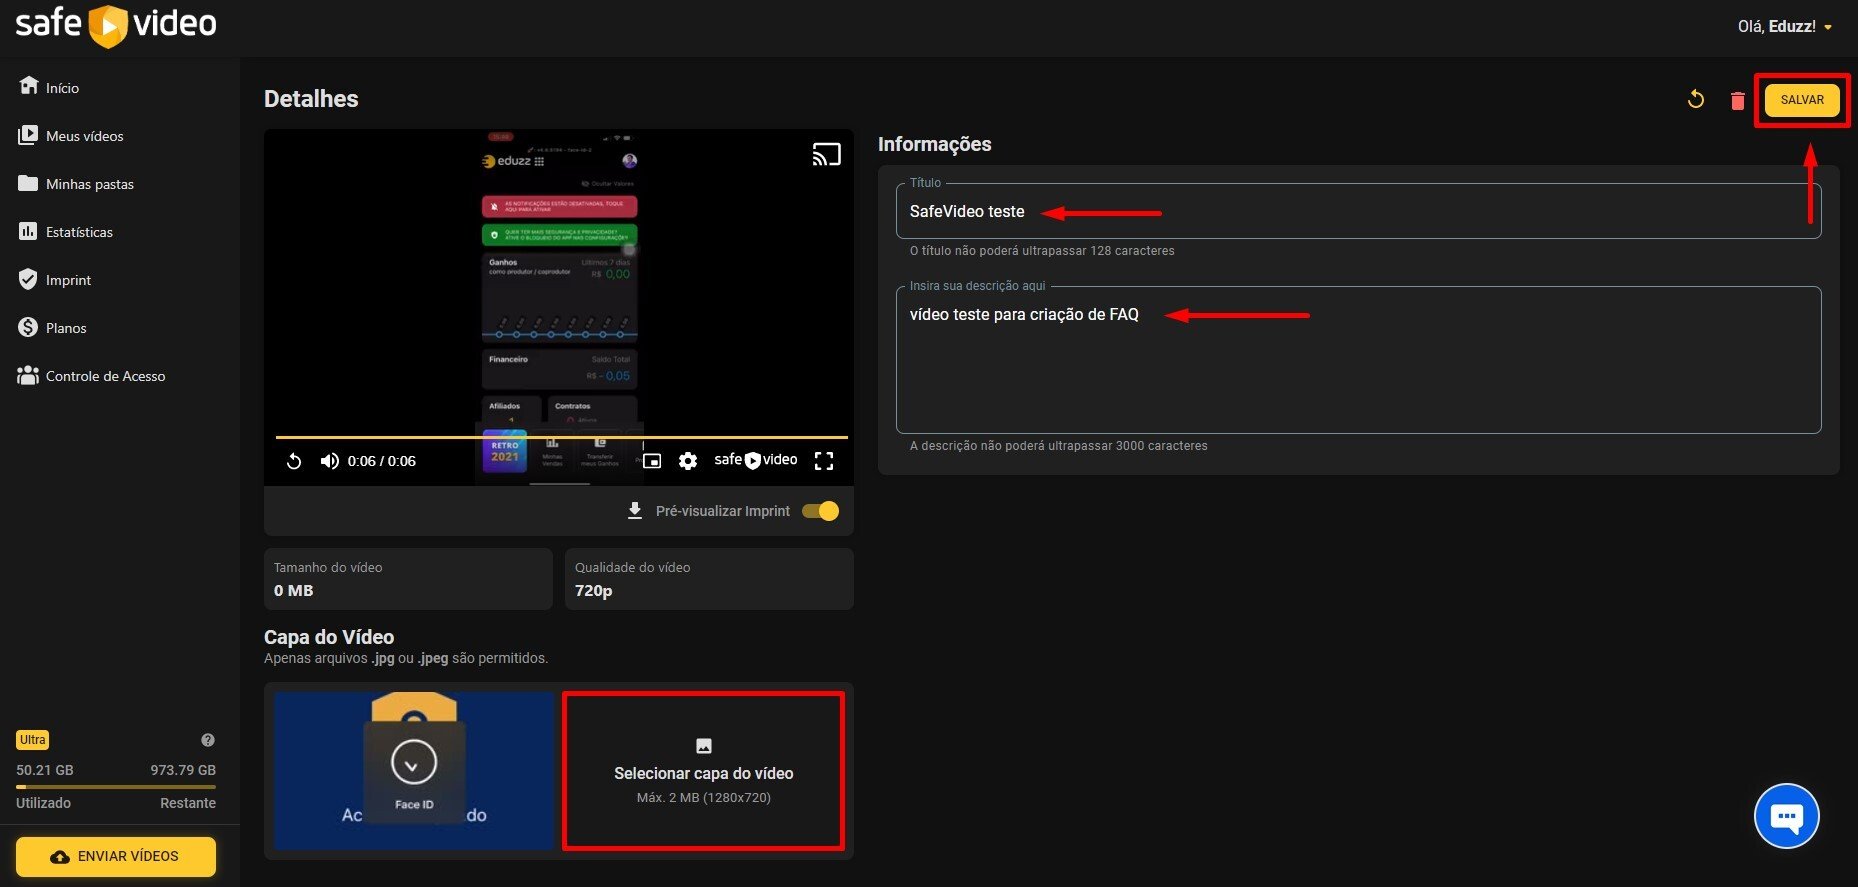
Task: Open Controle de Acesso page
Action: 105,376
